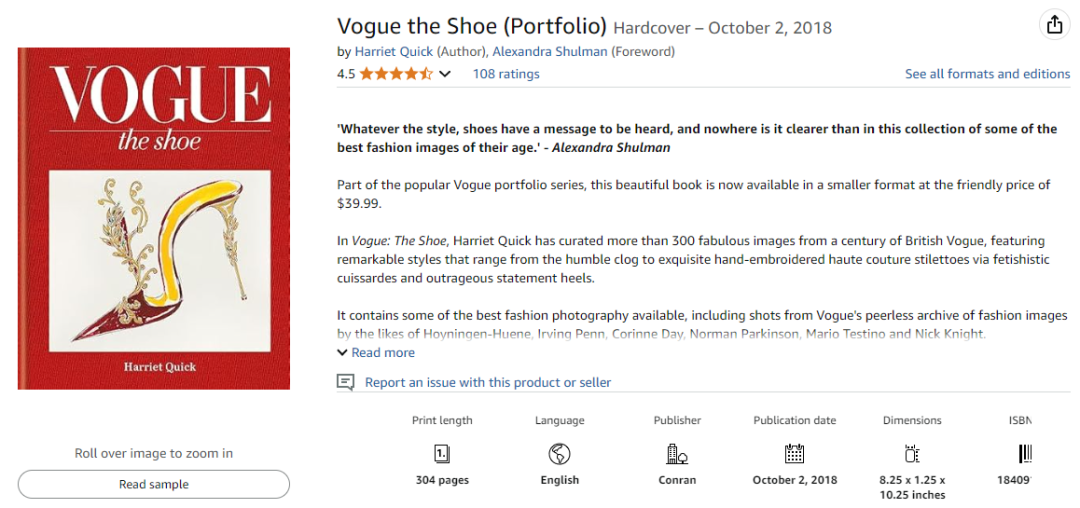
Task: Click the 4.5 rating number
Action: click(x=346, y=74)
